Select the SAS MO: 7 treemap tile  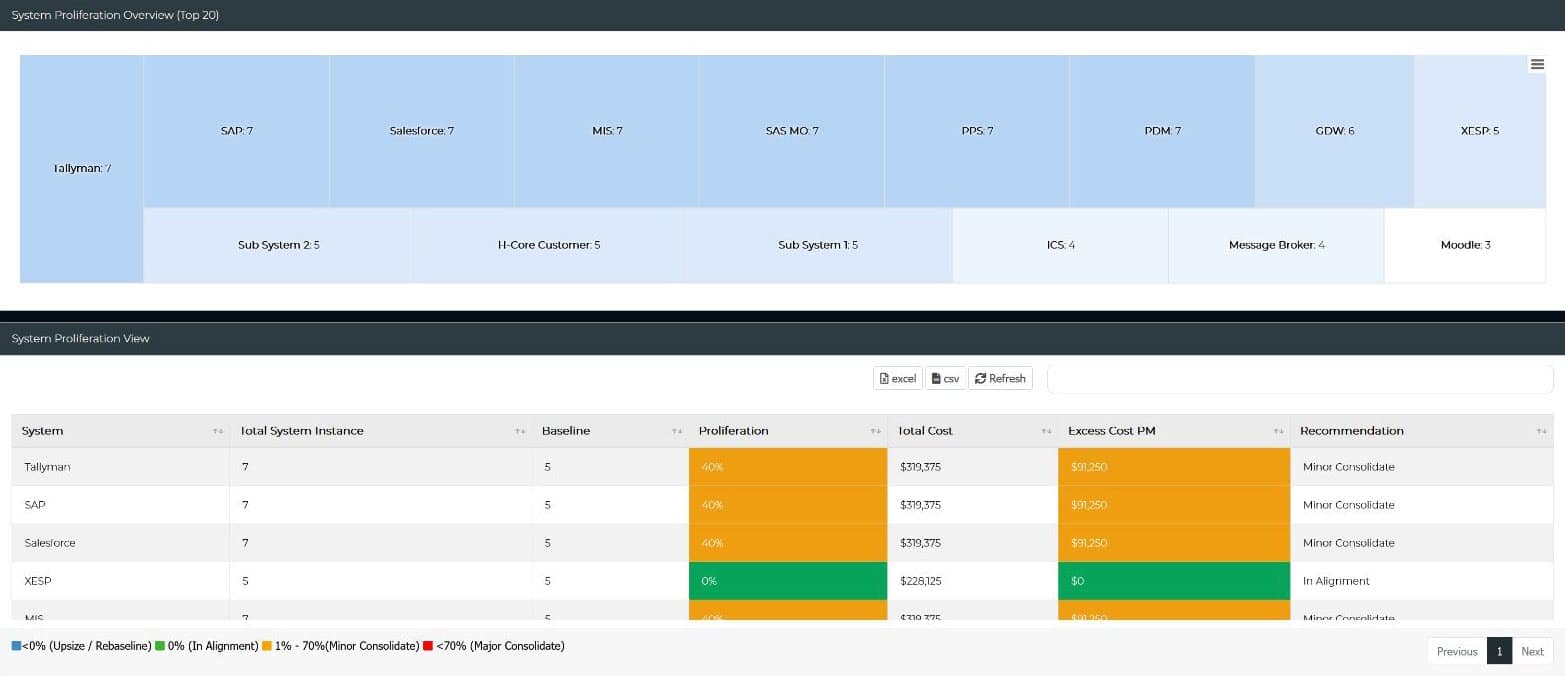[792, 131]
